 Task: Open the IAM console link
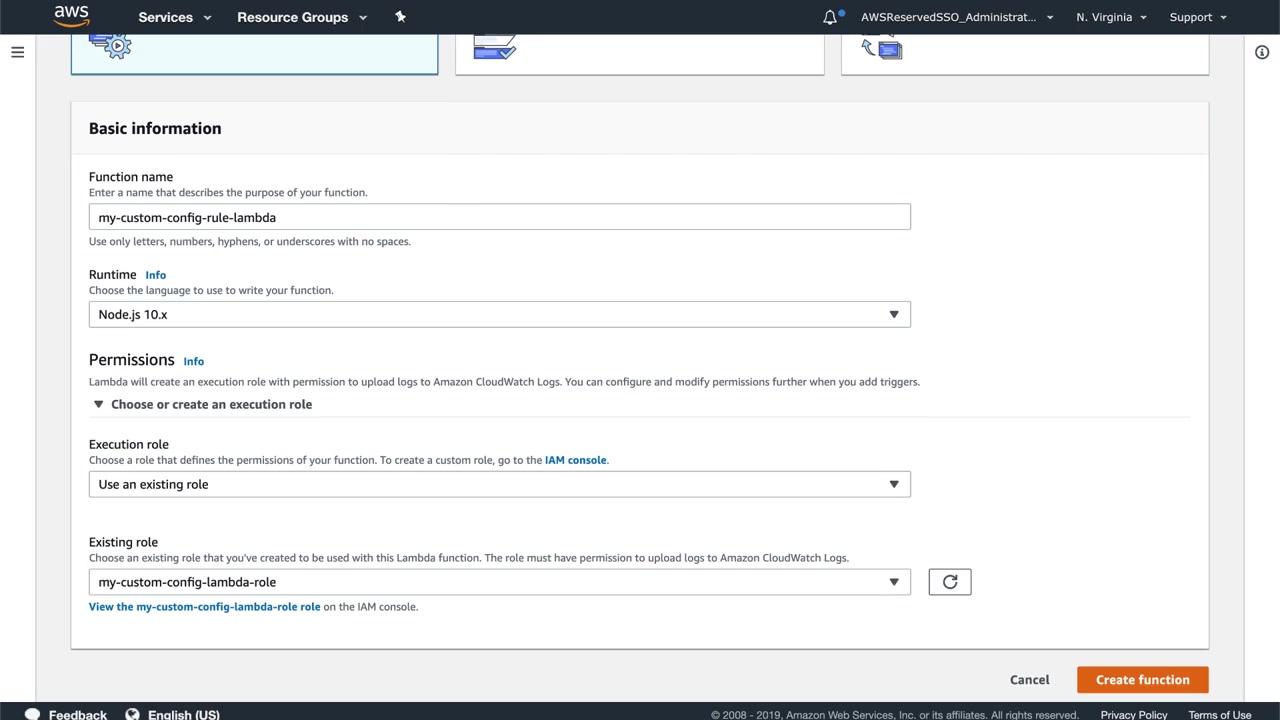click(575, 460)
